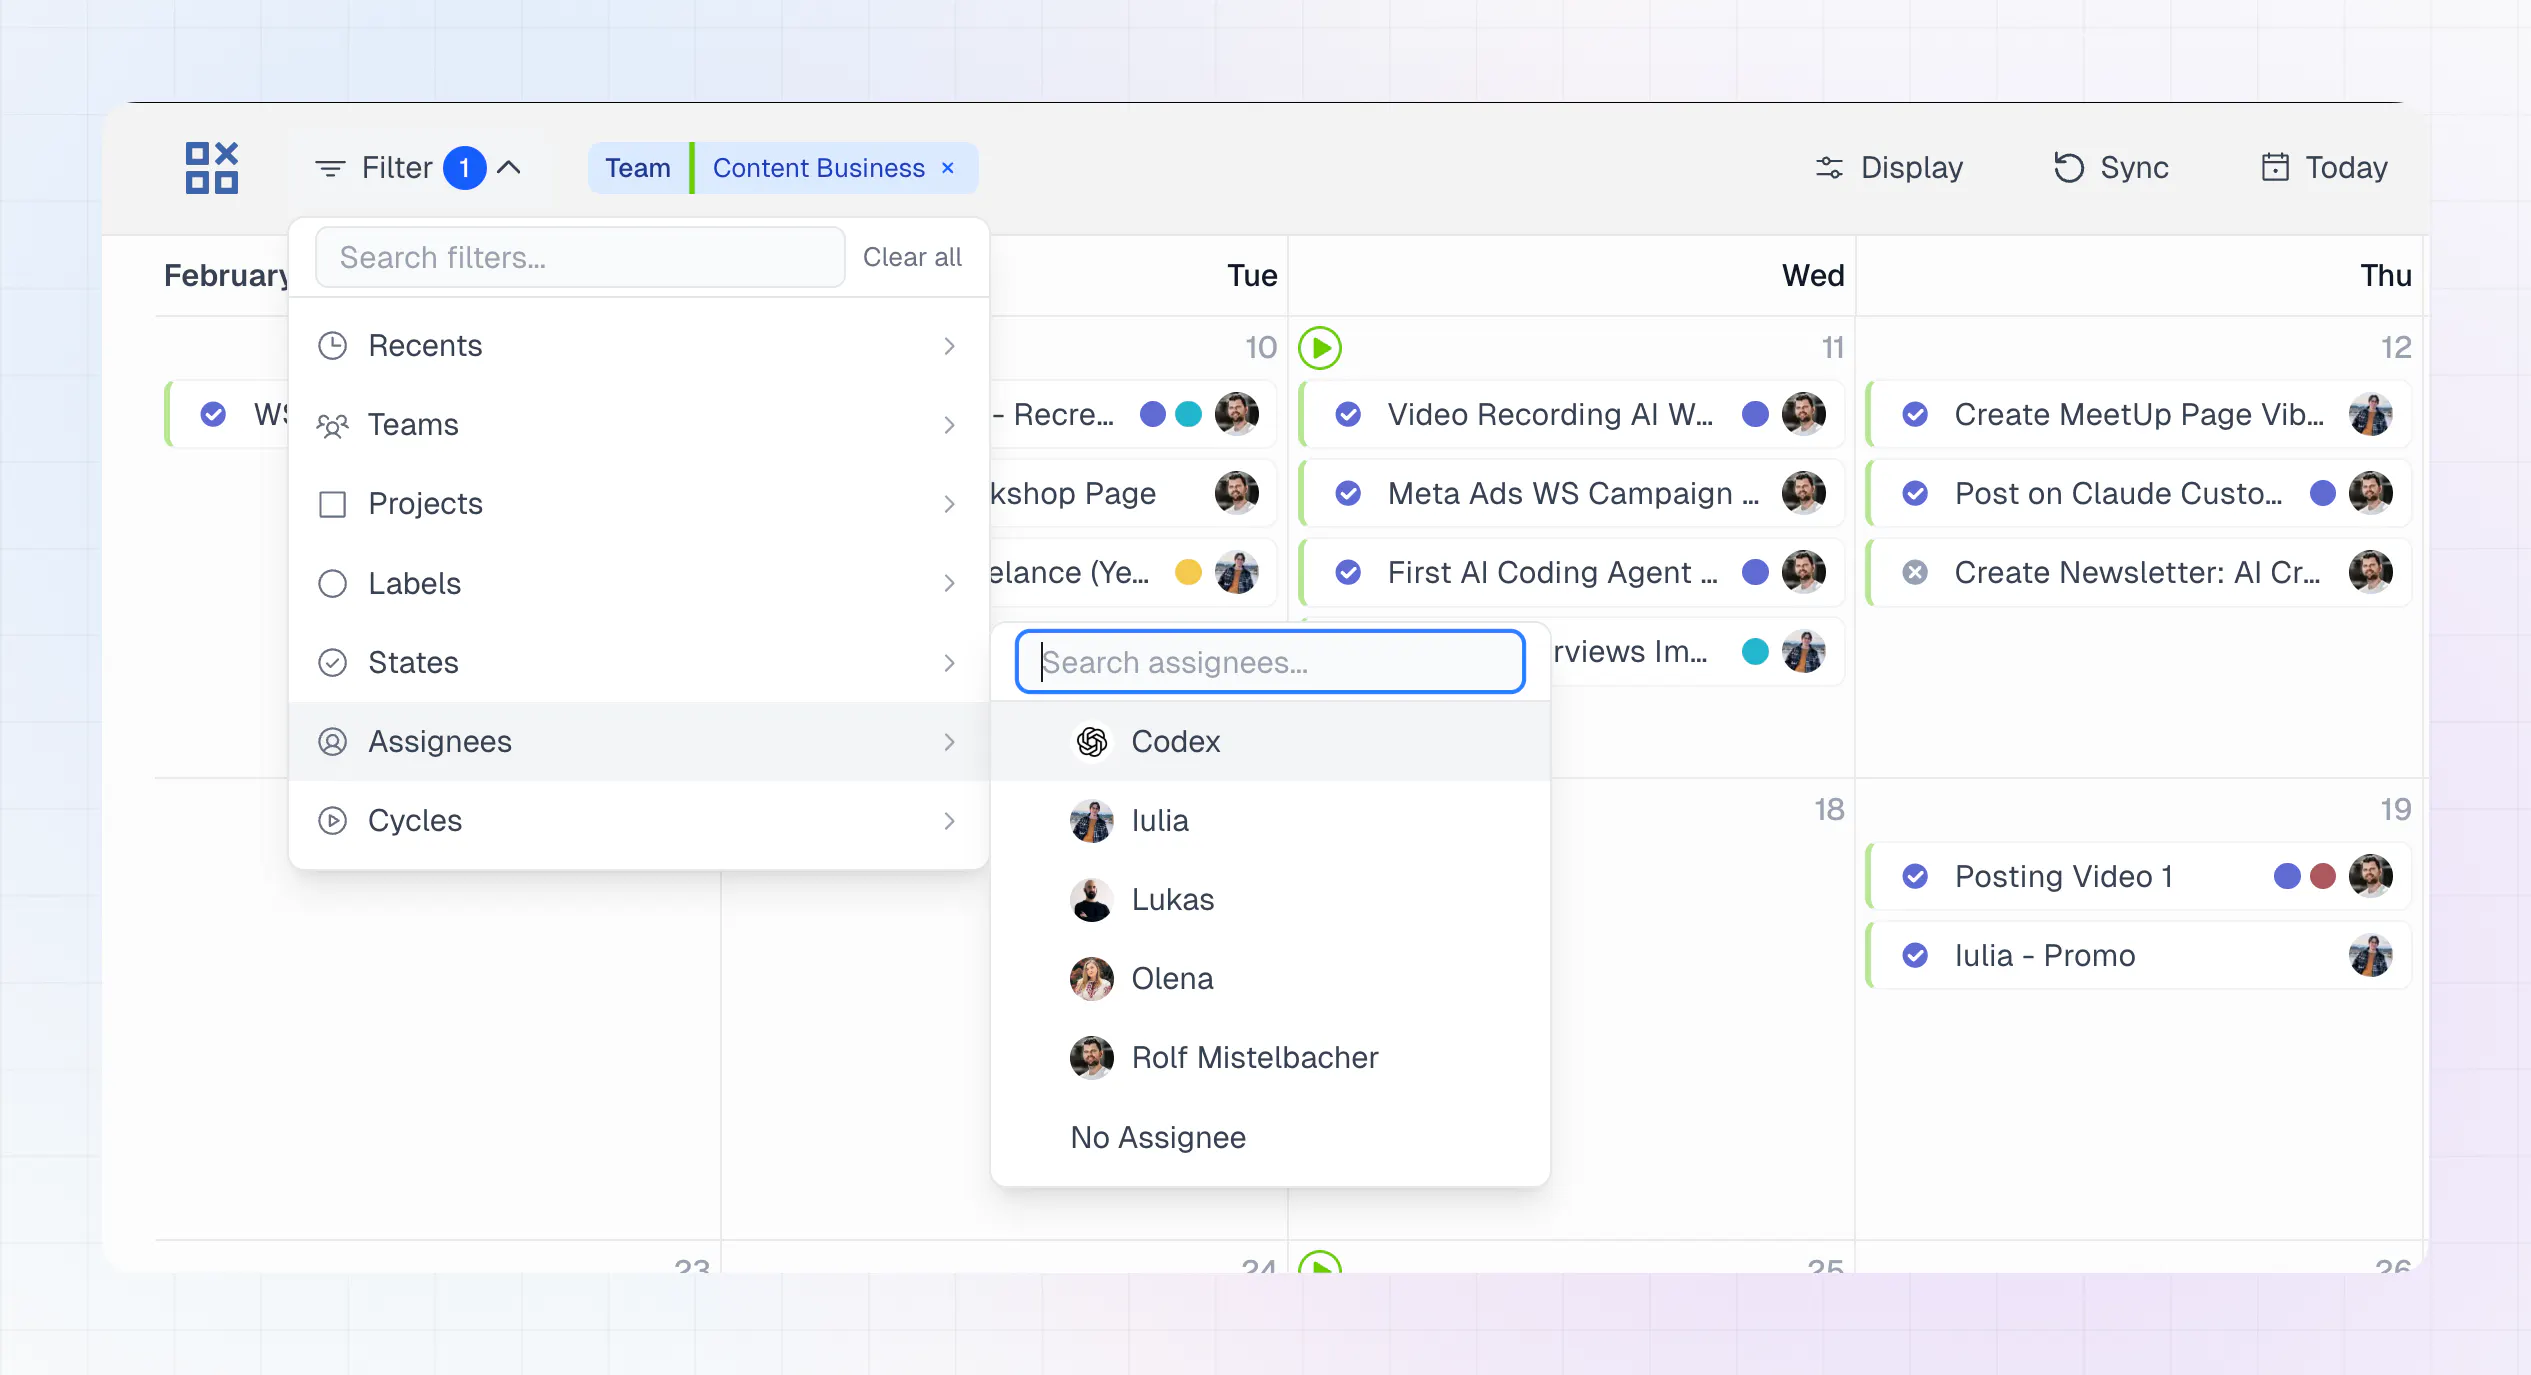Expand the Cycles chevron arrow
The height and width of the screenshot is (1375, 2531).
tap(949, 820)
